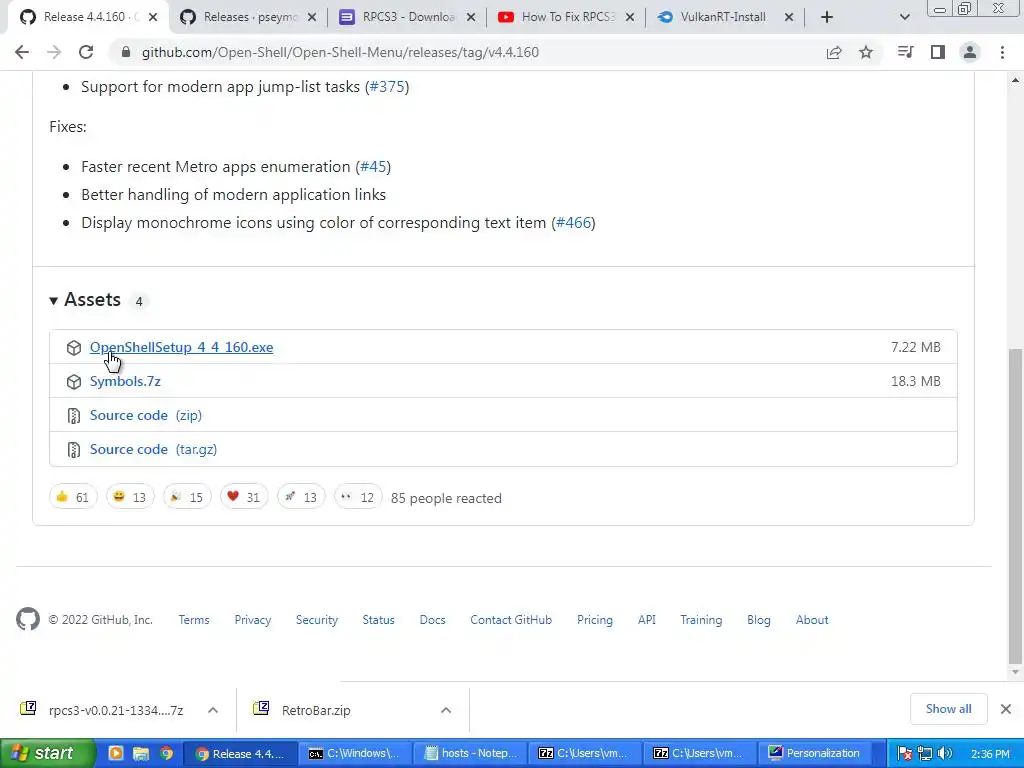Open the Chrome three-dot menu
The width and height of the screenshot is (1024, 768).
pos(1002,52)
